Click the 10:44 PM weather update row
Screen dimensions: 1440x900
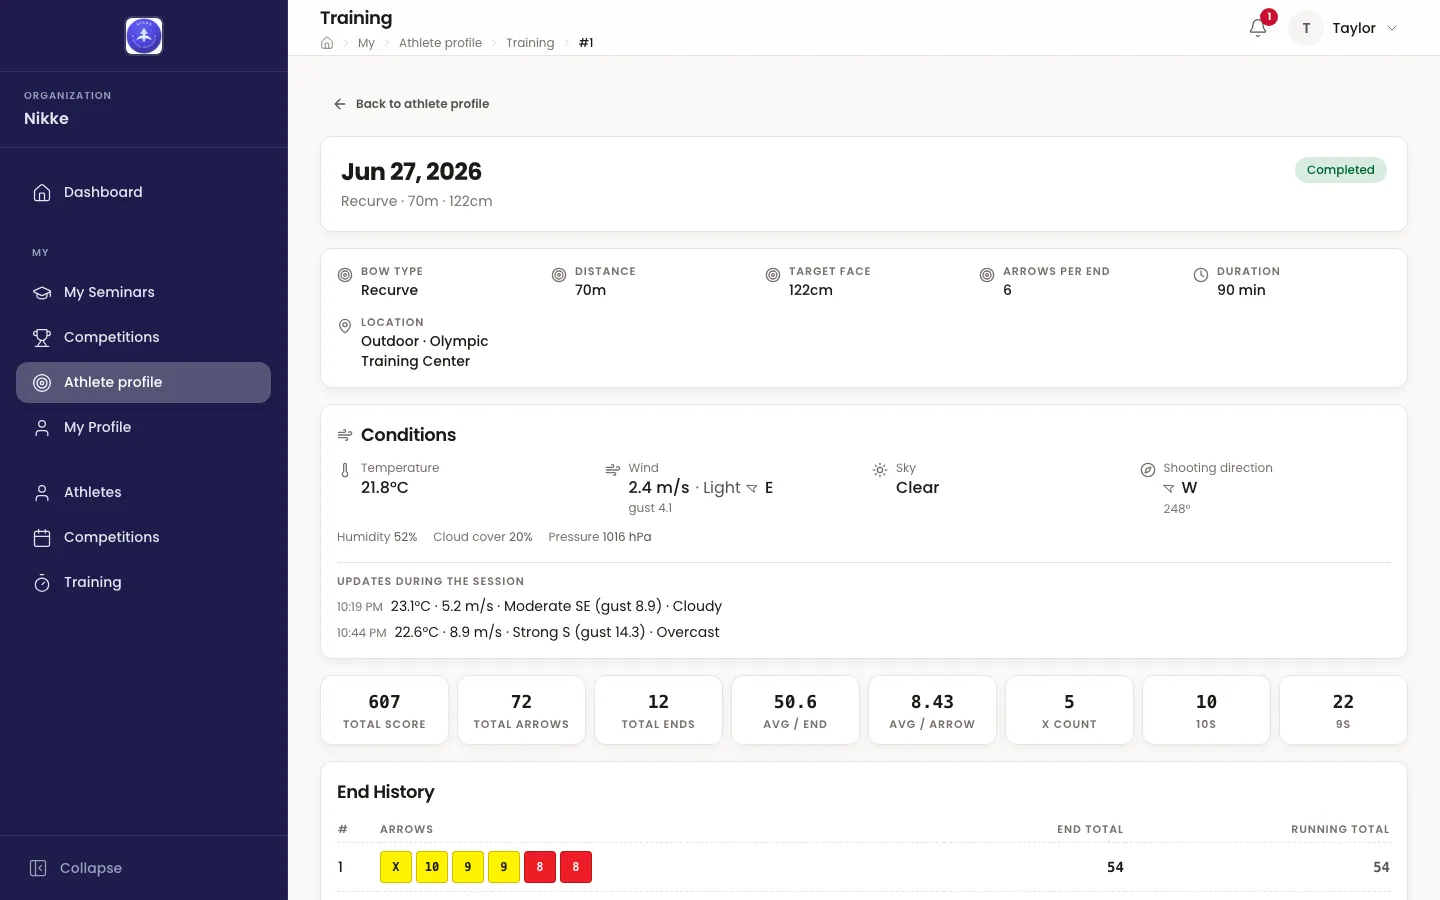click(x=528, y=632)
